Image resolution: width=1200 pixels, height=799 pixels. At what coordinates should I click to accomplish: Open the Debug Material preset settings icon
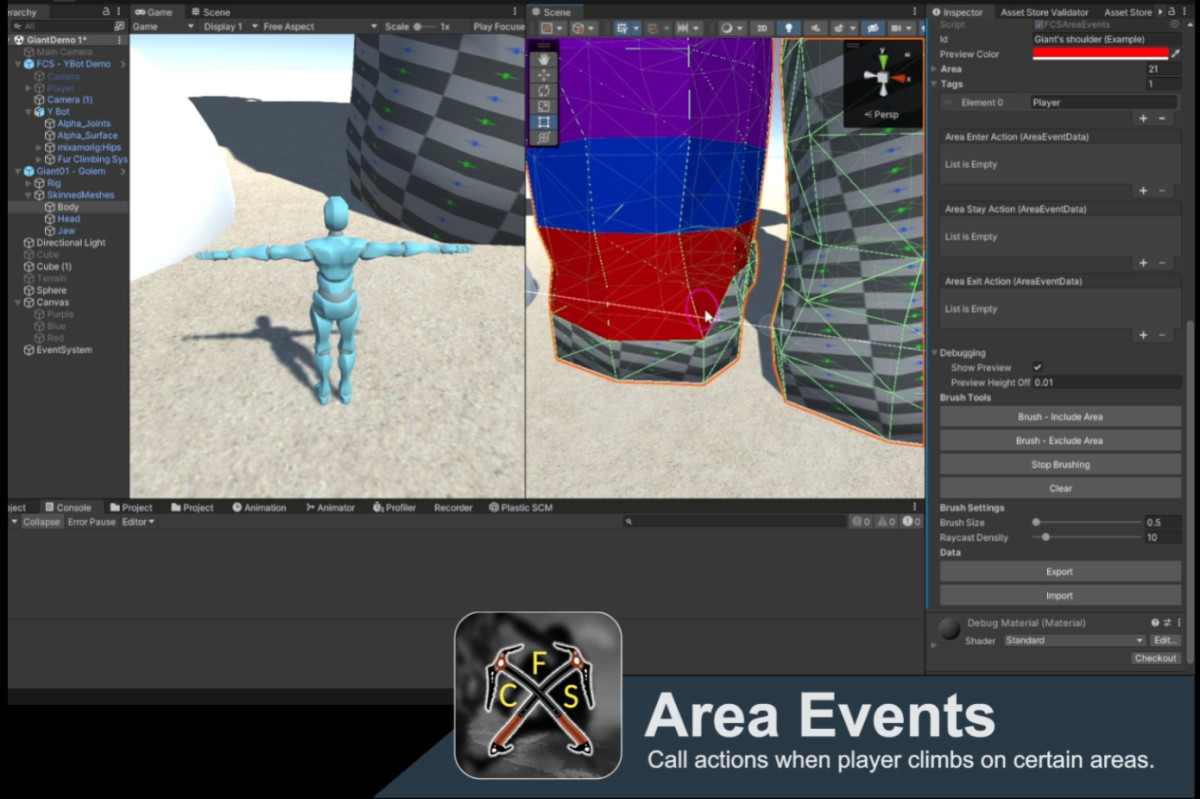pos(1167,623)
